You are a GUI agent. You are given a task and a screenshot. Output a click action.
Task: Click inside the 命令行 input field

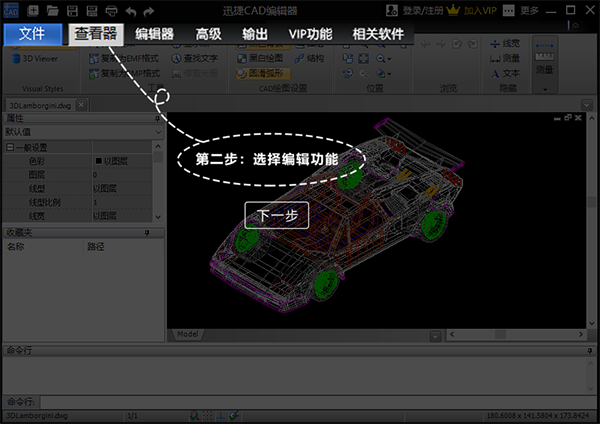318,402
